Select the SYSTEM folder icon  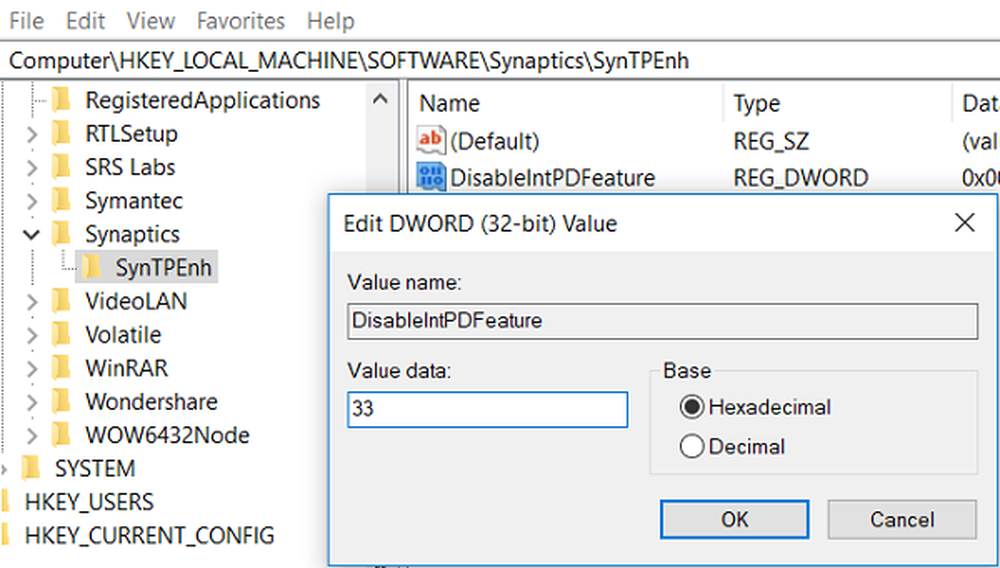(31, 469)
